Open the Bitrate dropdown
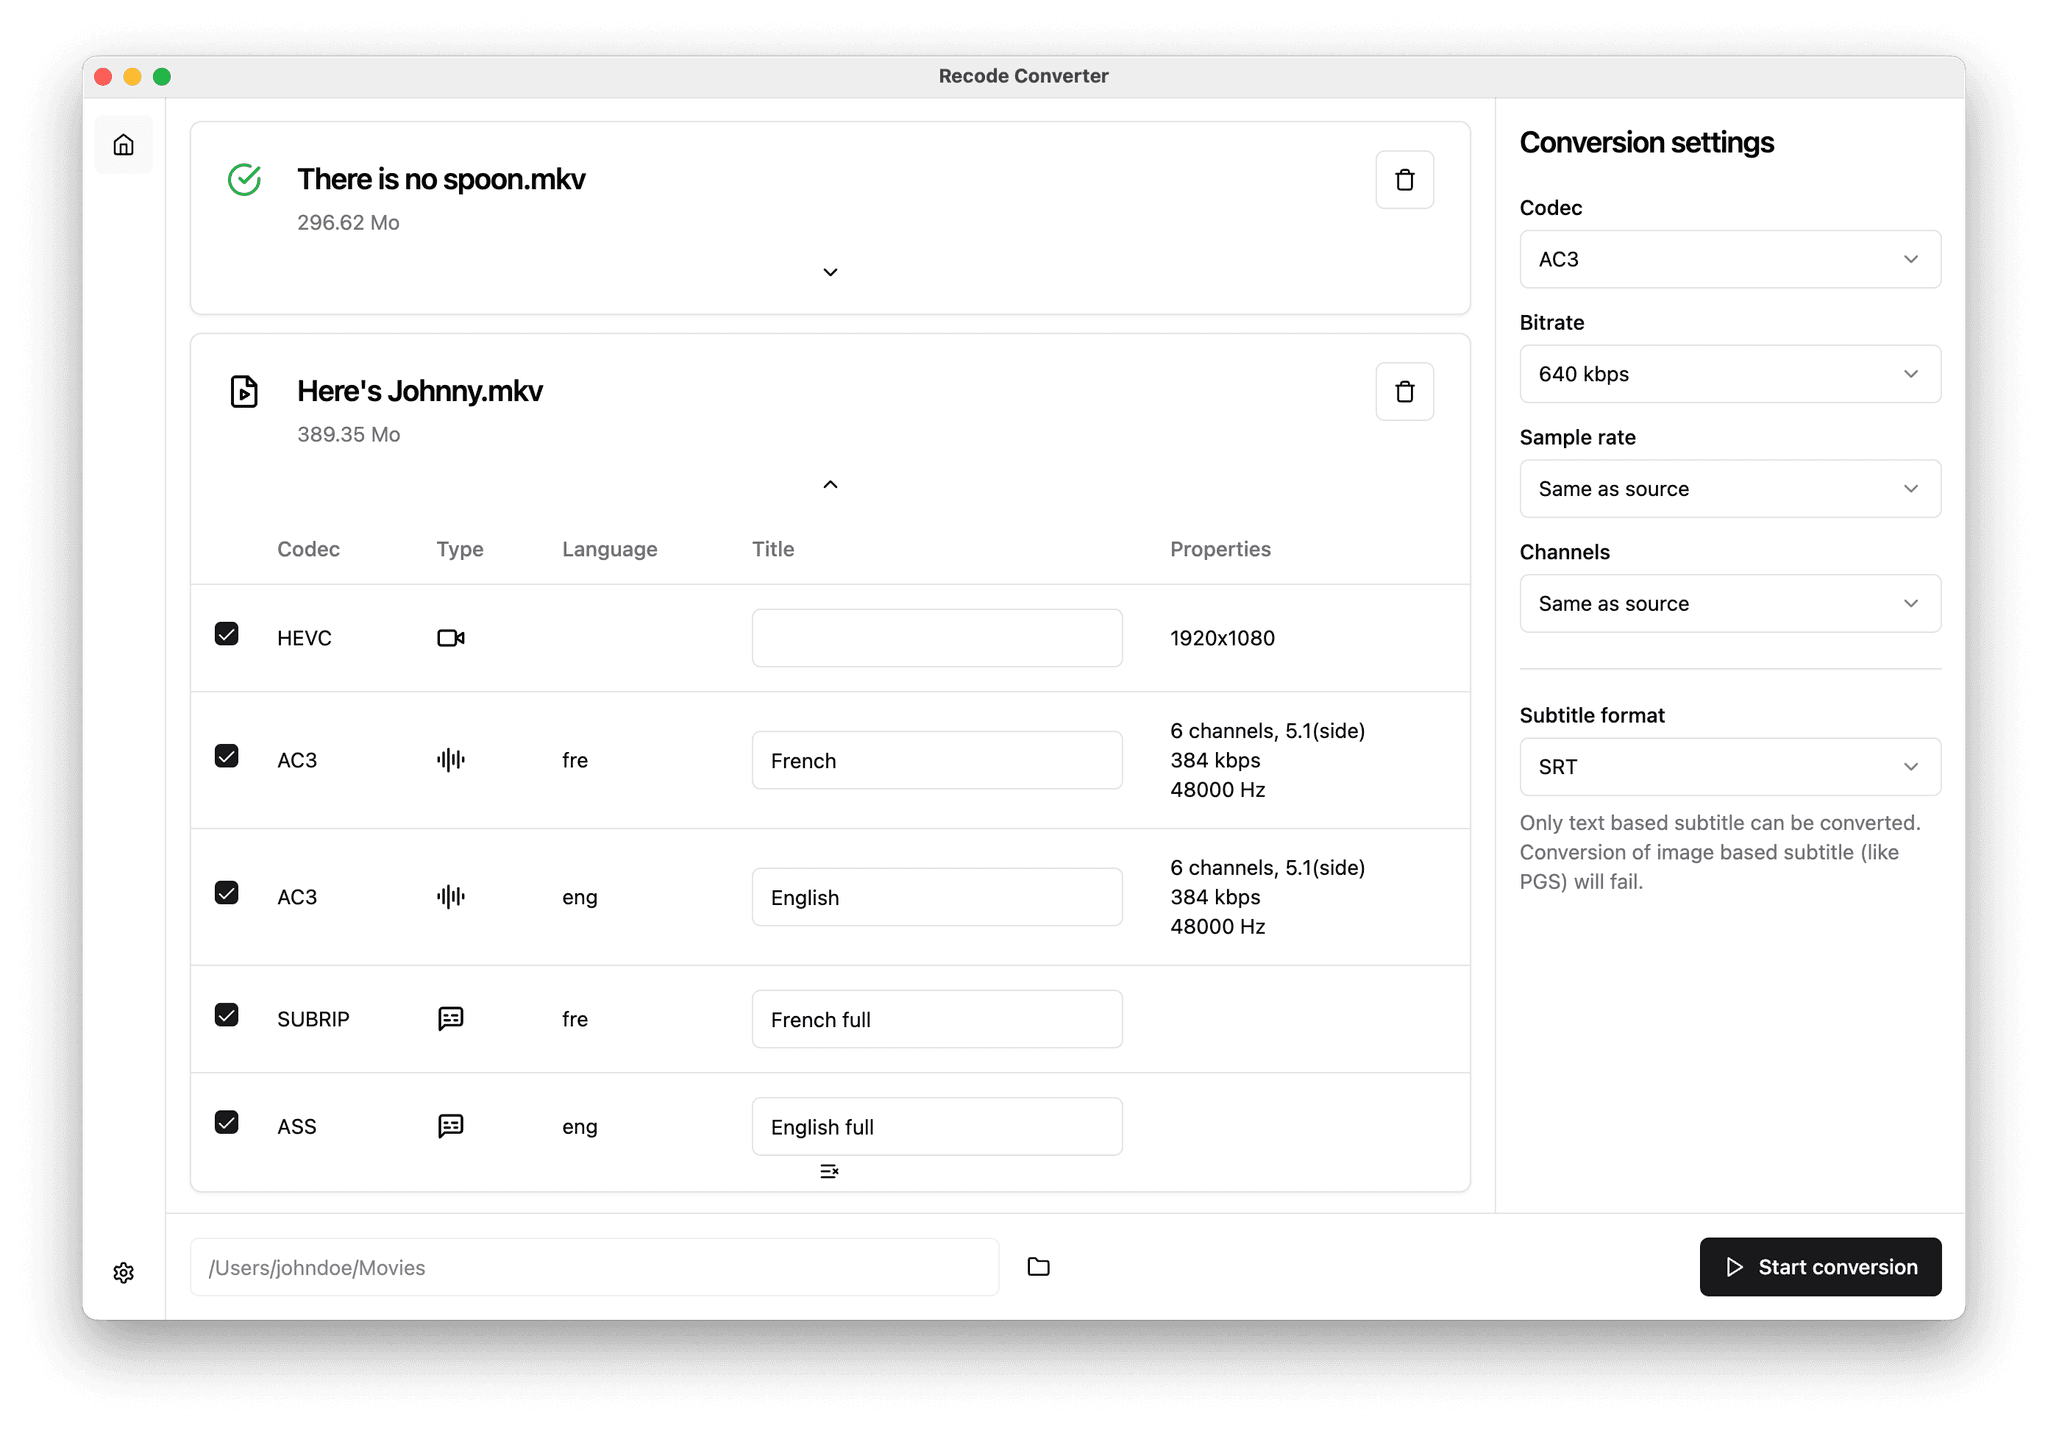 pos(1729,374)
